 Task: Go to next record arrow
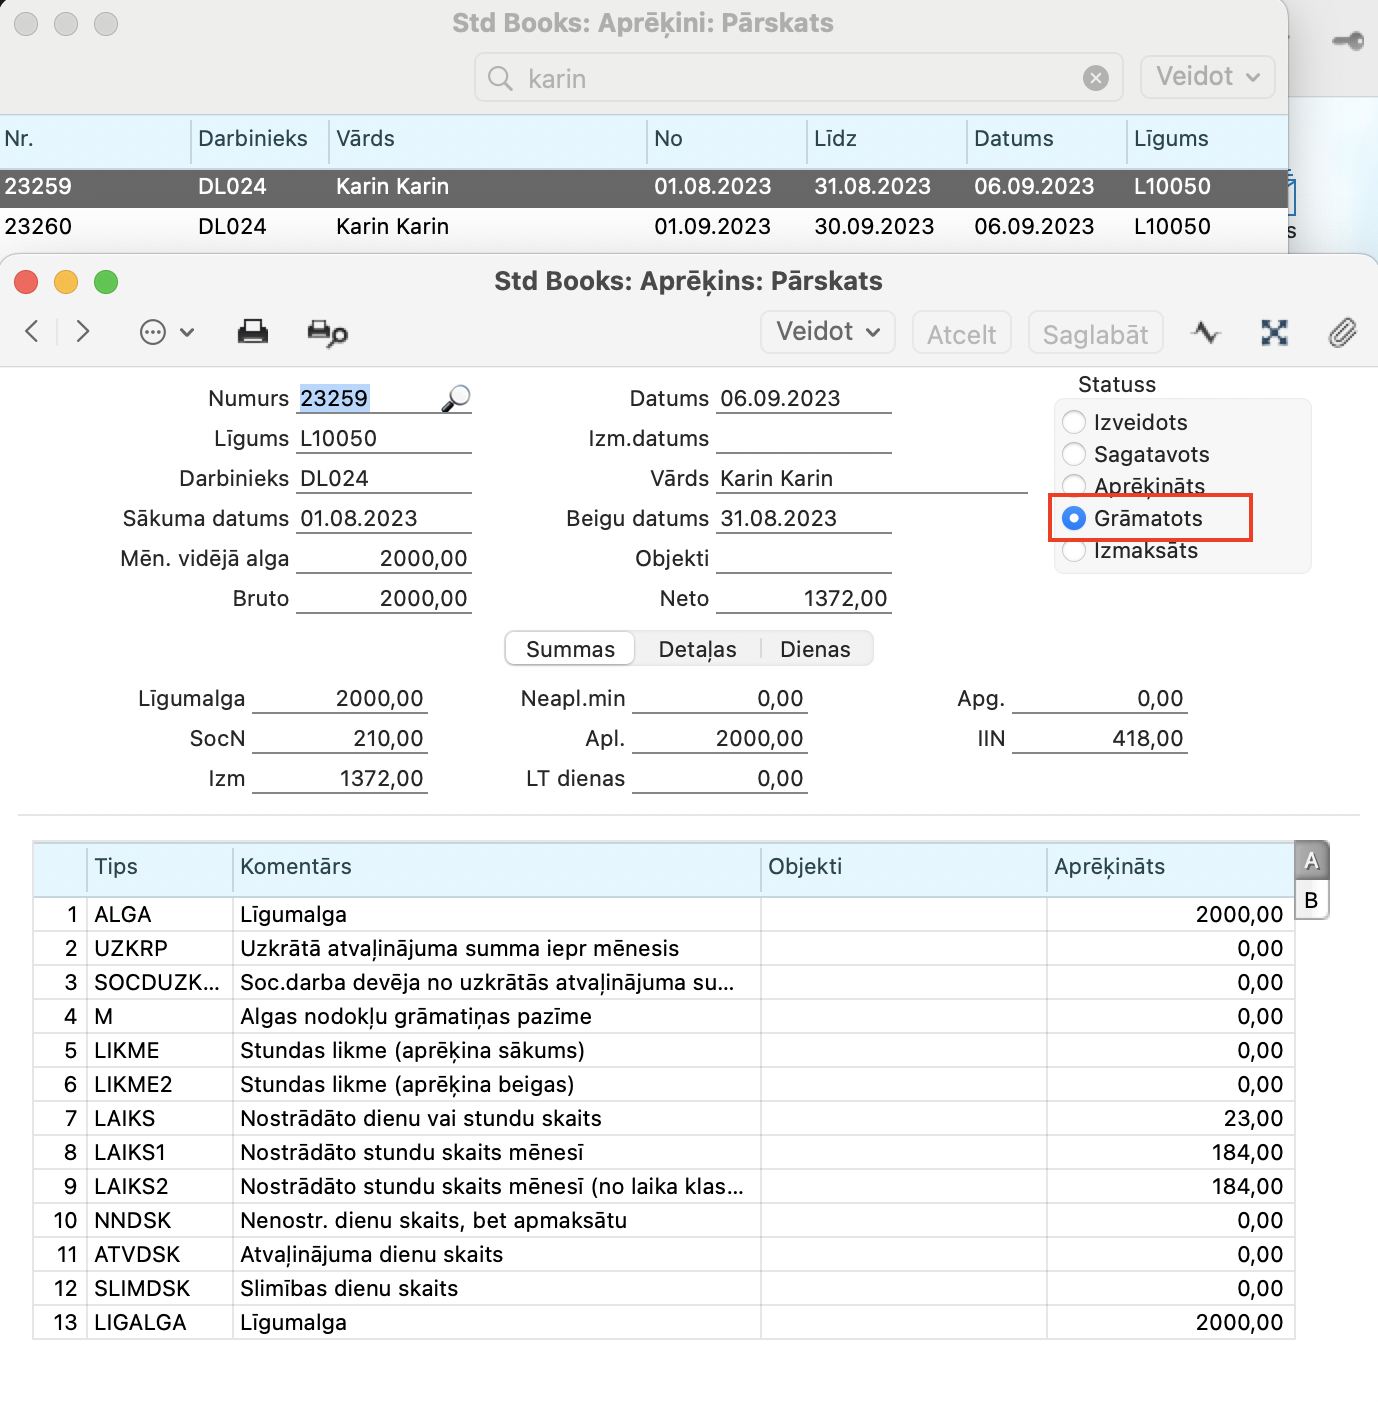pos(83,332)
